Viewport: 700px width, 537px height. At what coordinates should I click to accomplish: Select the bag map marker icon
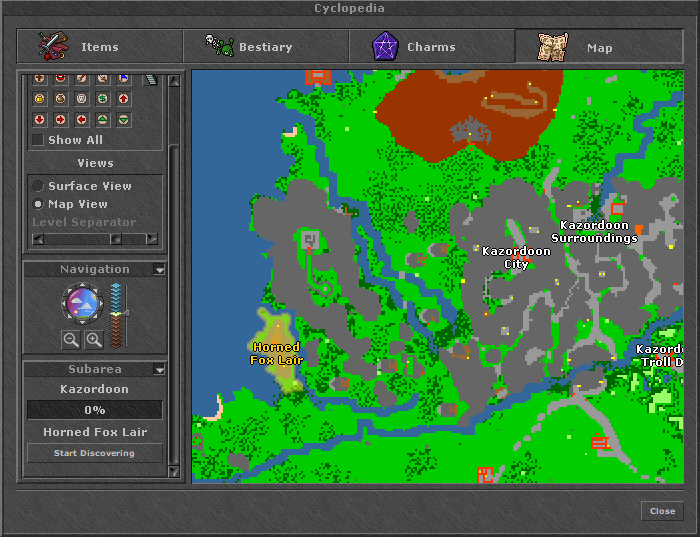click(x=60, y=98)
